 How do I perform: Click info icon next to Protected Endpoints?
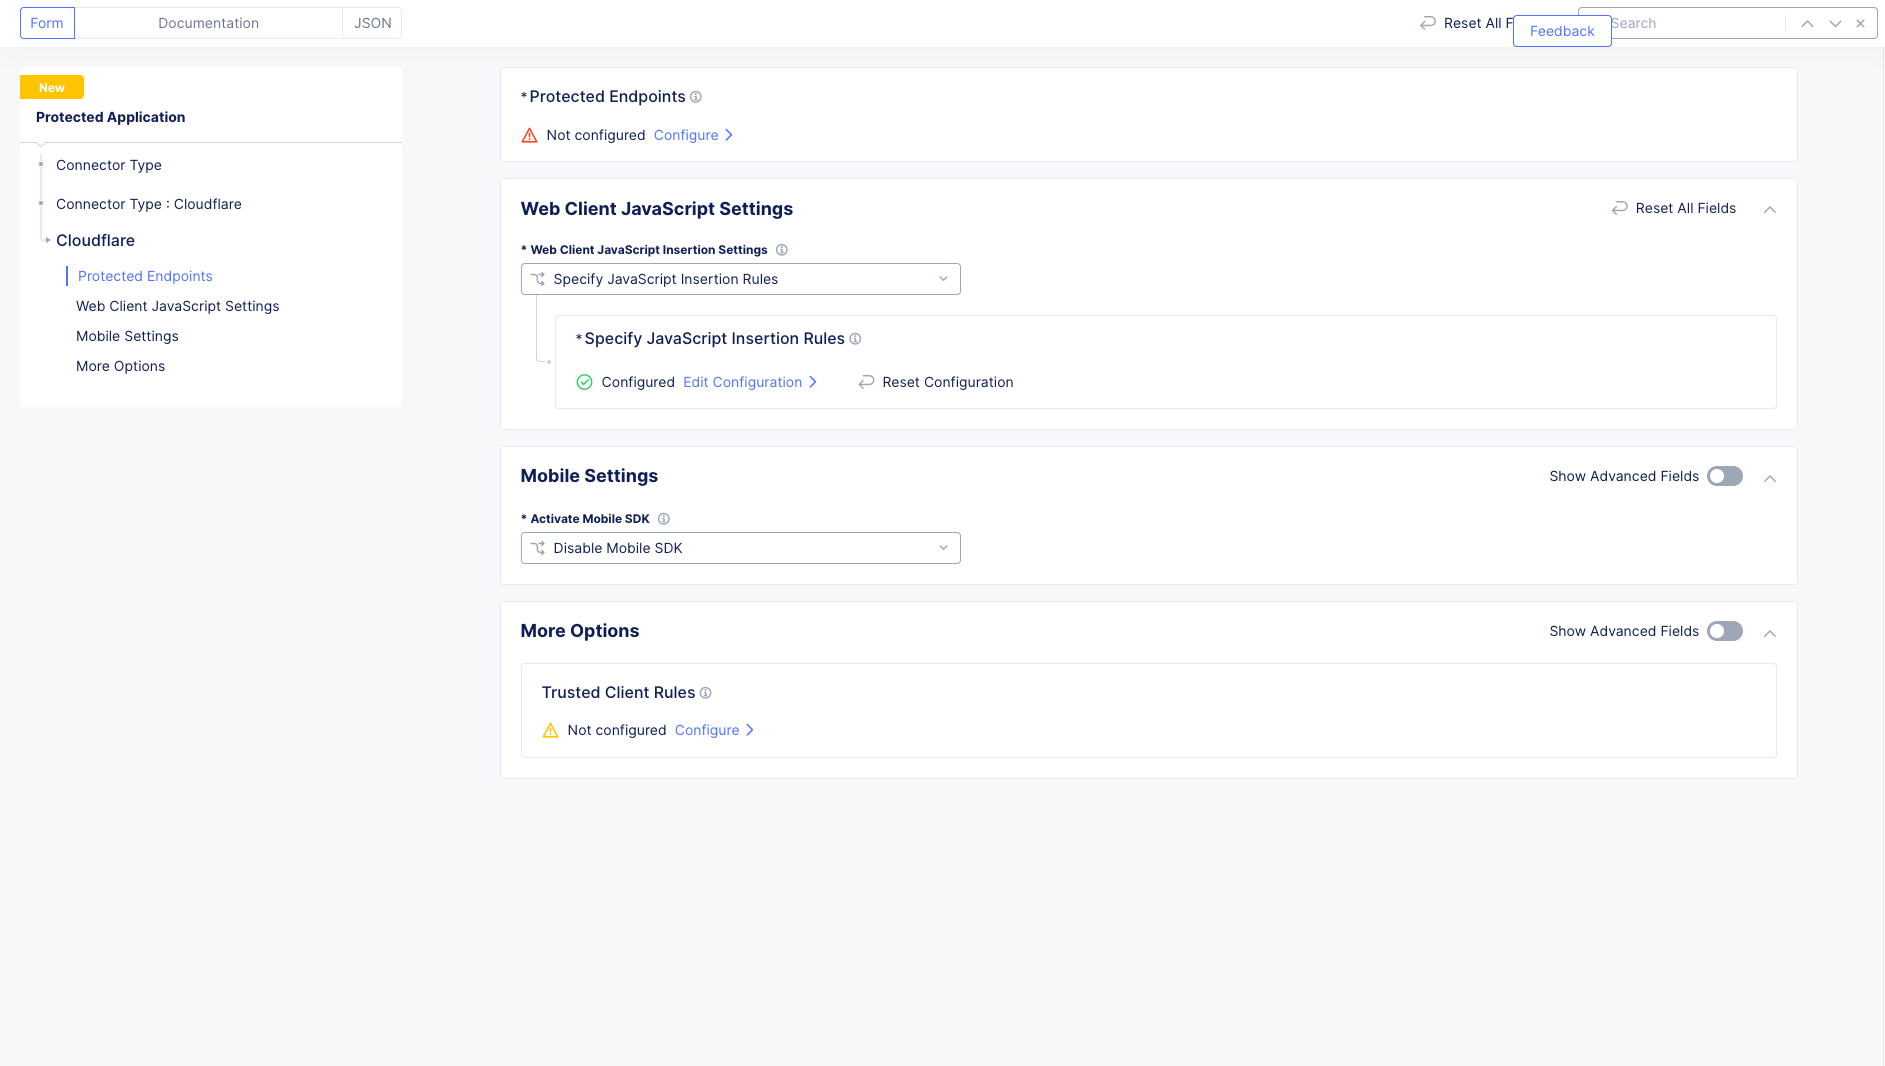pos(696,97)
